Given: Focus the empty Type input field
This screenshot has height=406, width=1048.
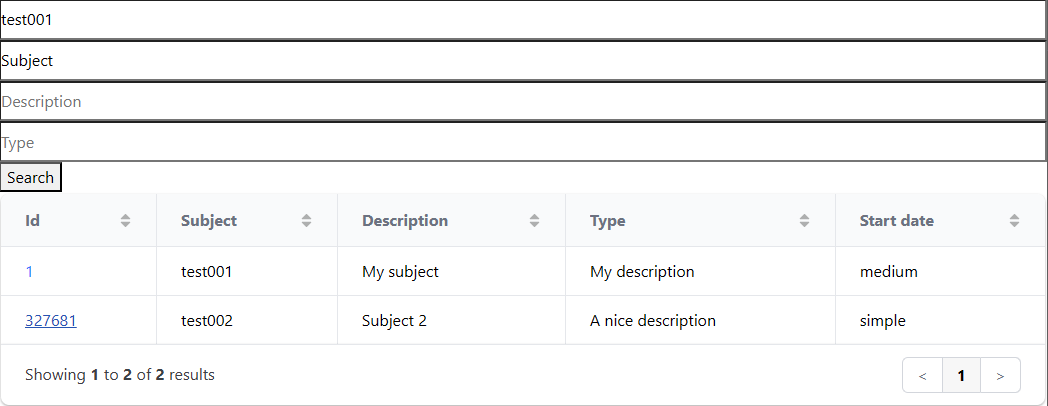Looking at the screenshot, I should coord(523,143).
